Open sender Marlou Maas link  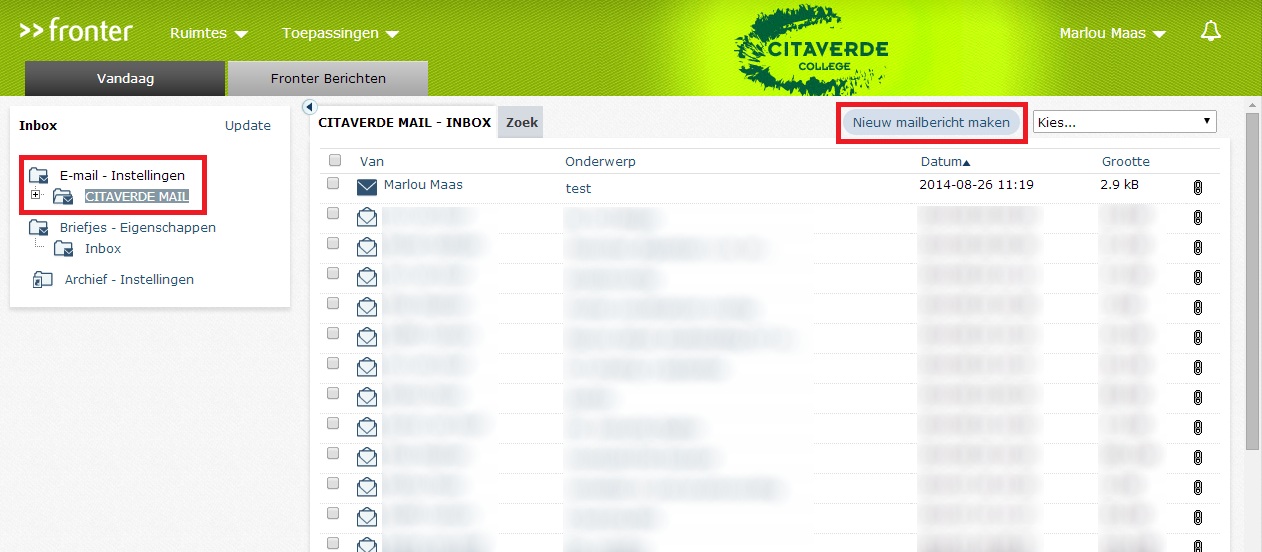tap(423, 184)
